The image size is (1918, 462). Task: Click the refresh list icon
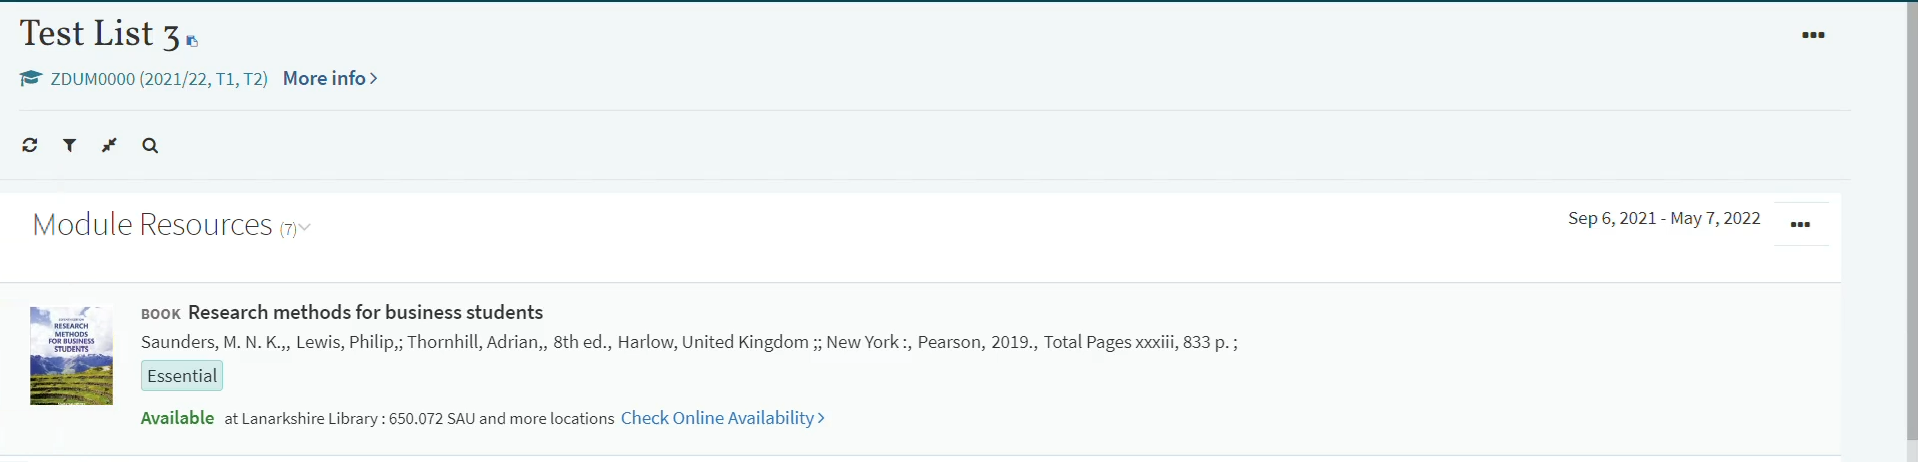[x=30, y=145]
